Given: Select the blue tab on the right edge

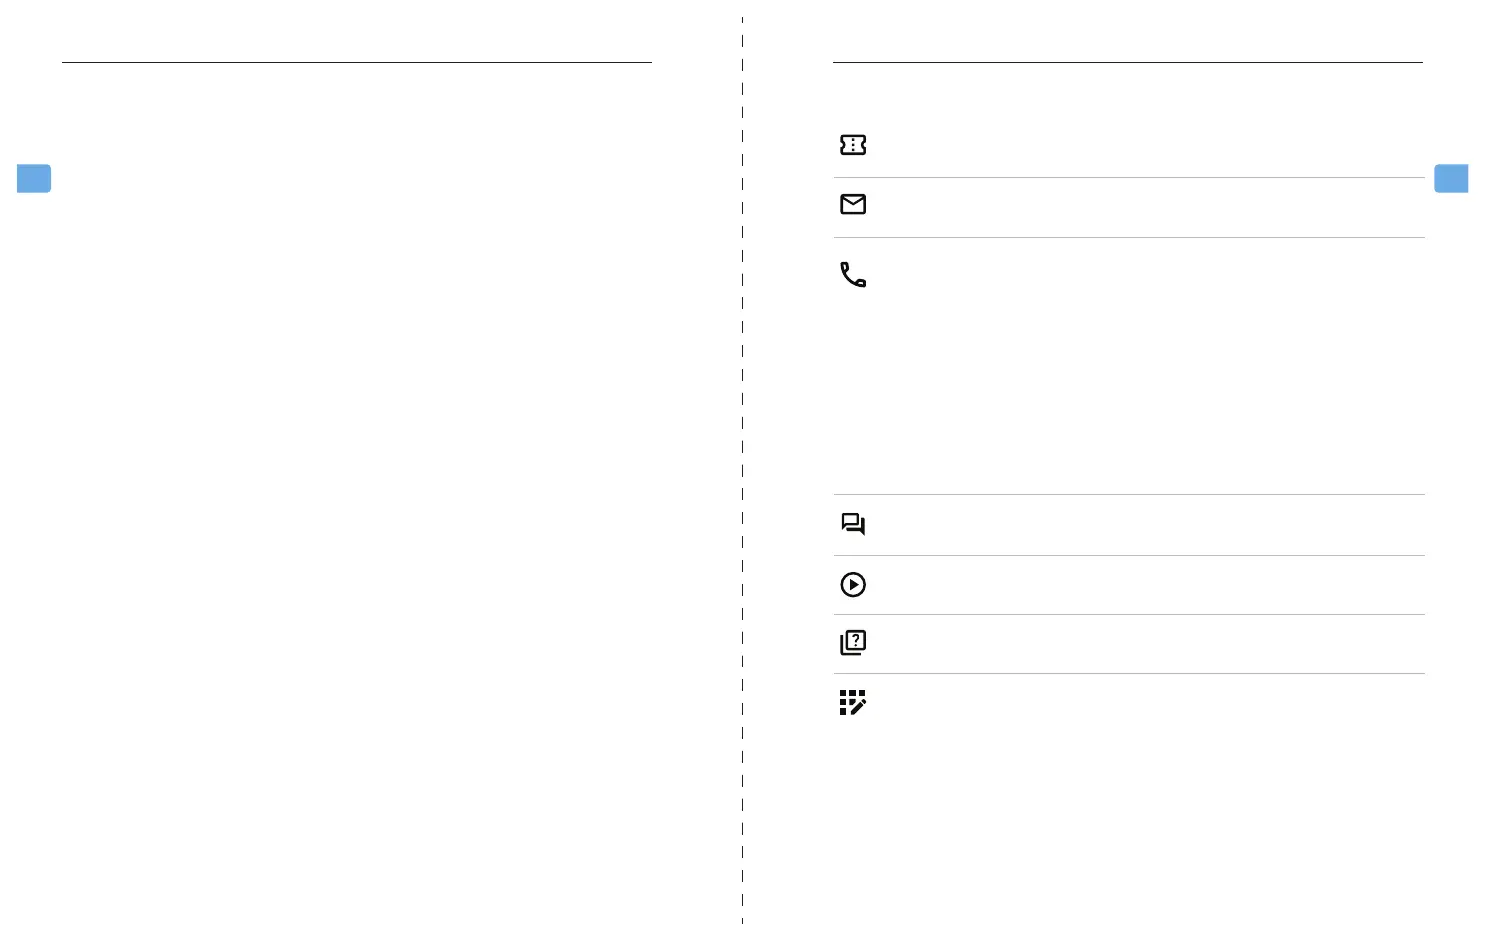Looking at the screenshot, I should pos(1450,178).
